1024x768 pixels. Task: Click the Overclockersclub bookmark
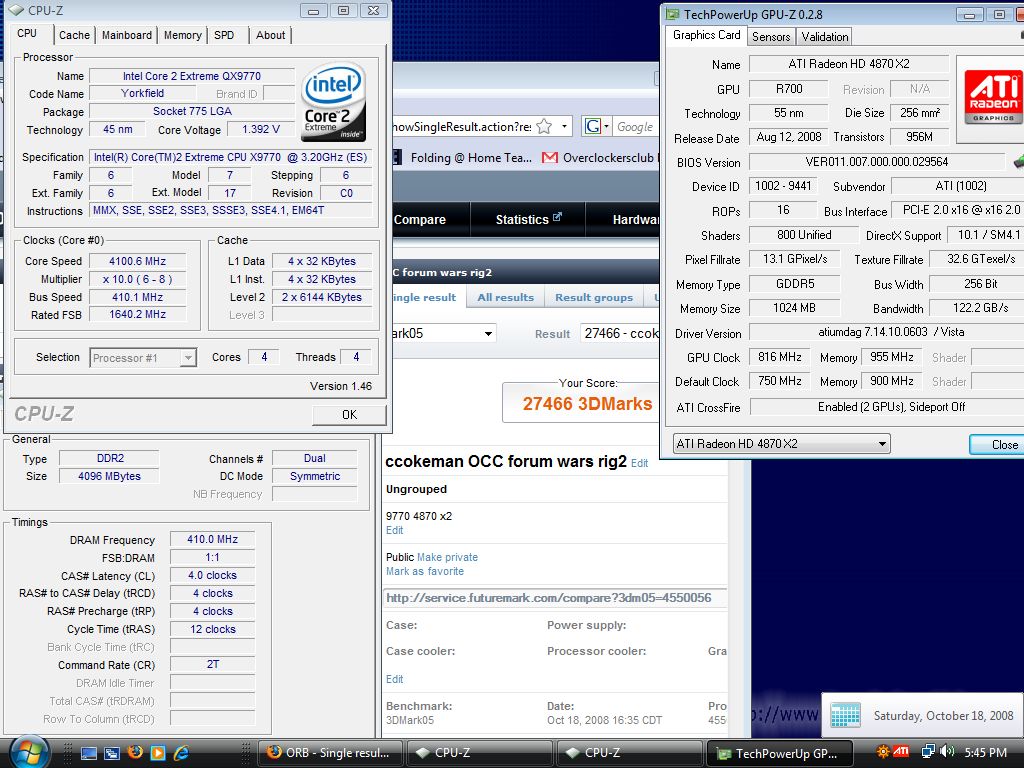[x=600, y=157]
